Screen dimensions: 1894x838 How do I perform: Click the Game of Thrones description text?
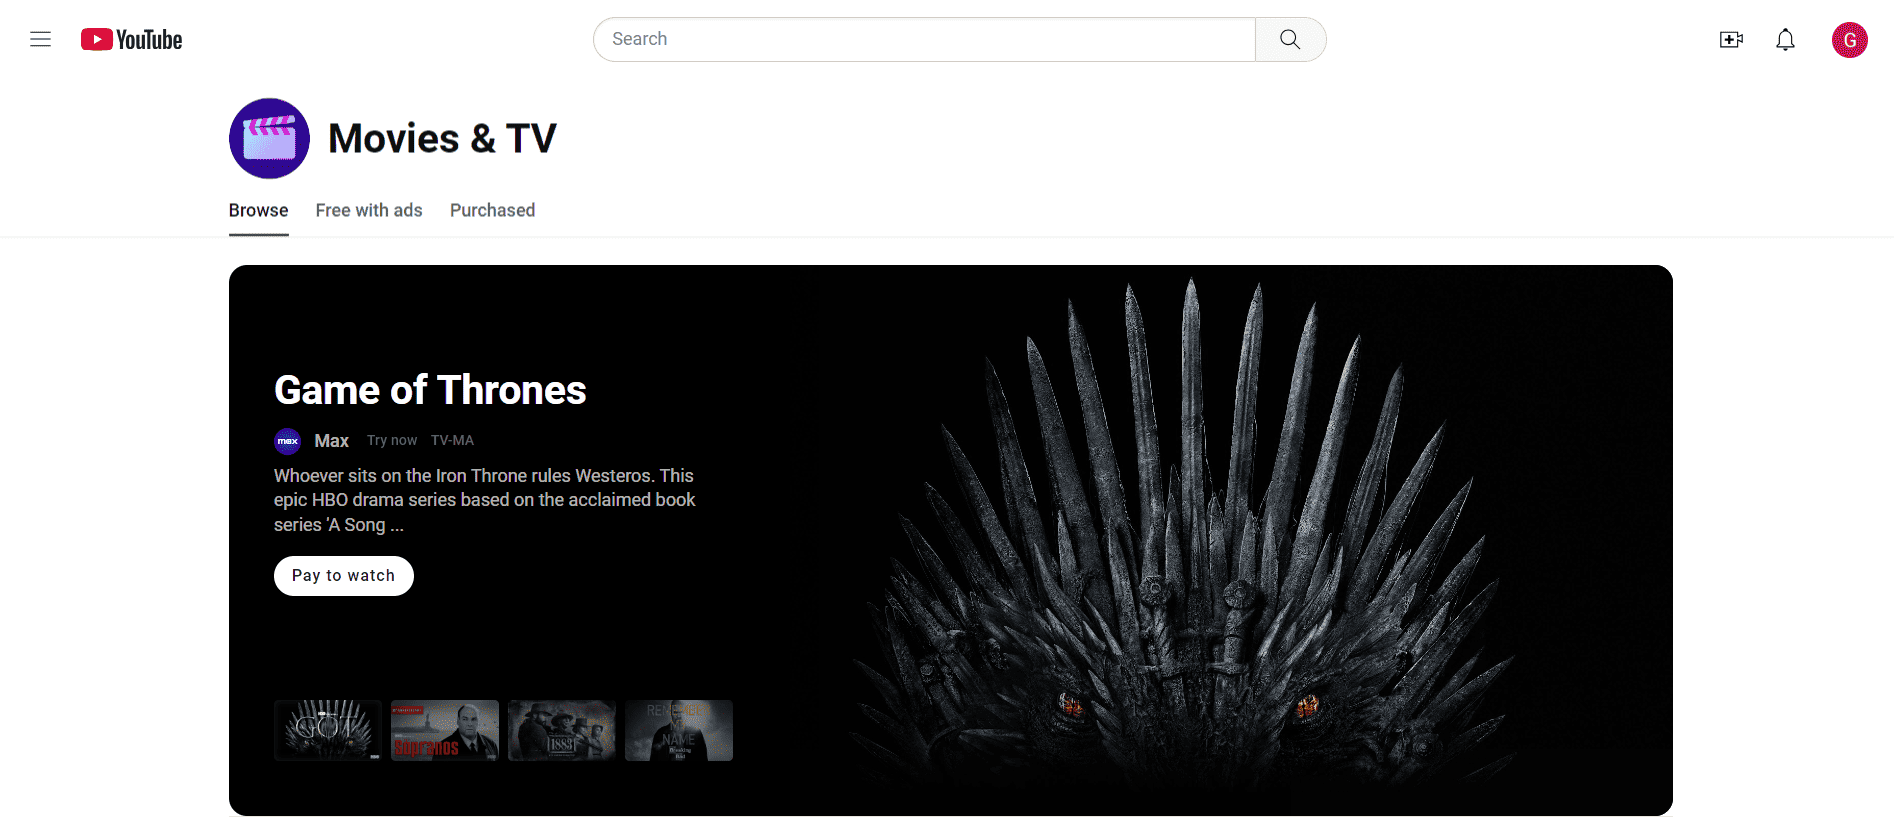[485, 500]
